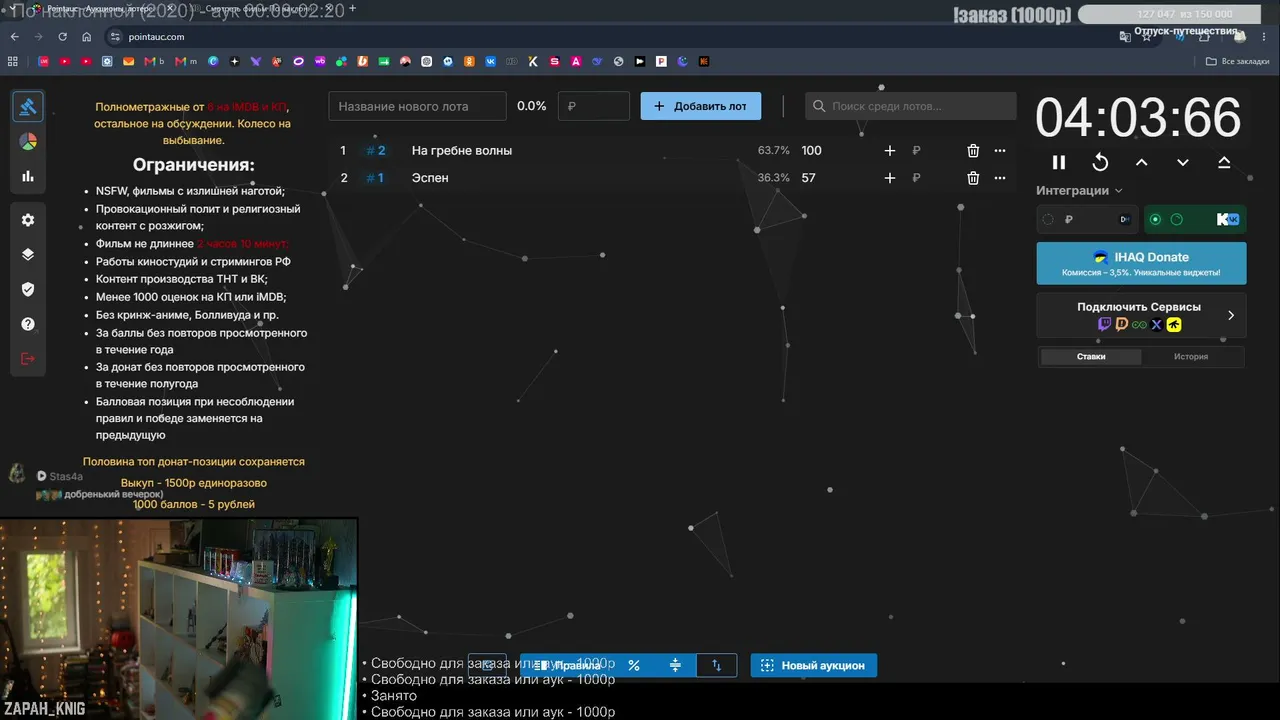Focus the Название нового лота field
Viewport: 1280px width, 720px height.
pos(418,106)
